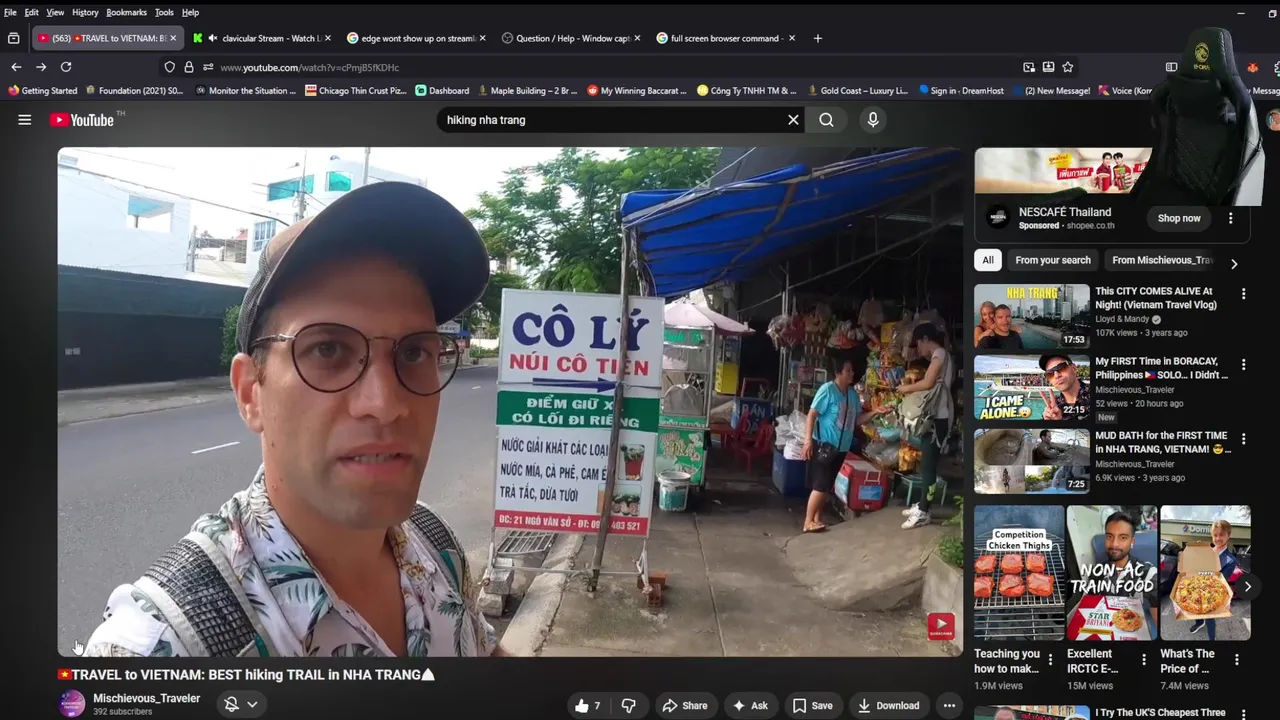Like the video with thumbs up

coord(588,705)
